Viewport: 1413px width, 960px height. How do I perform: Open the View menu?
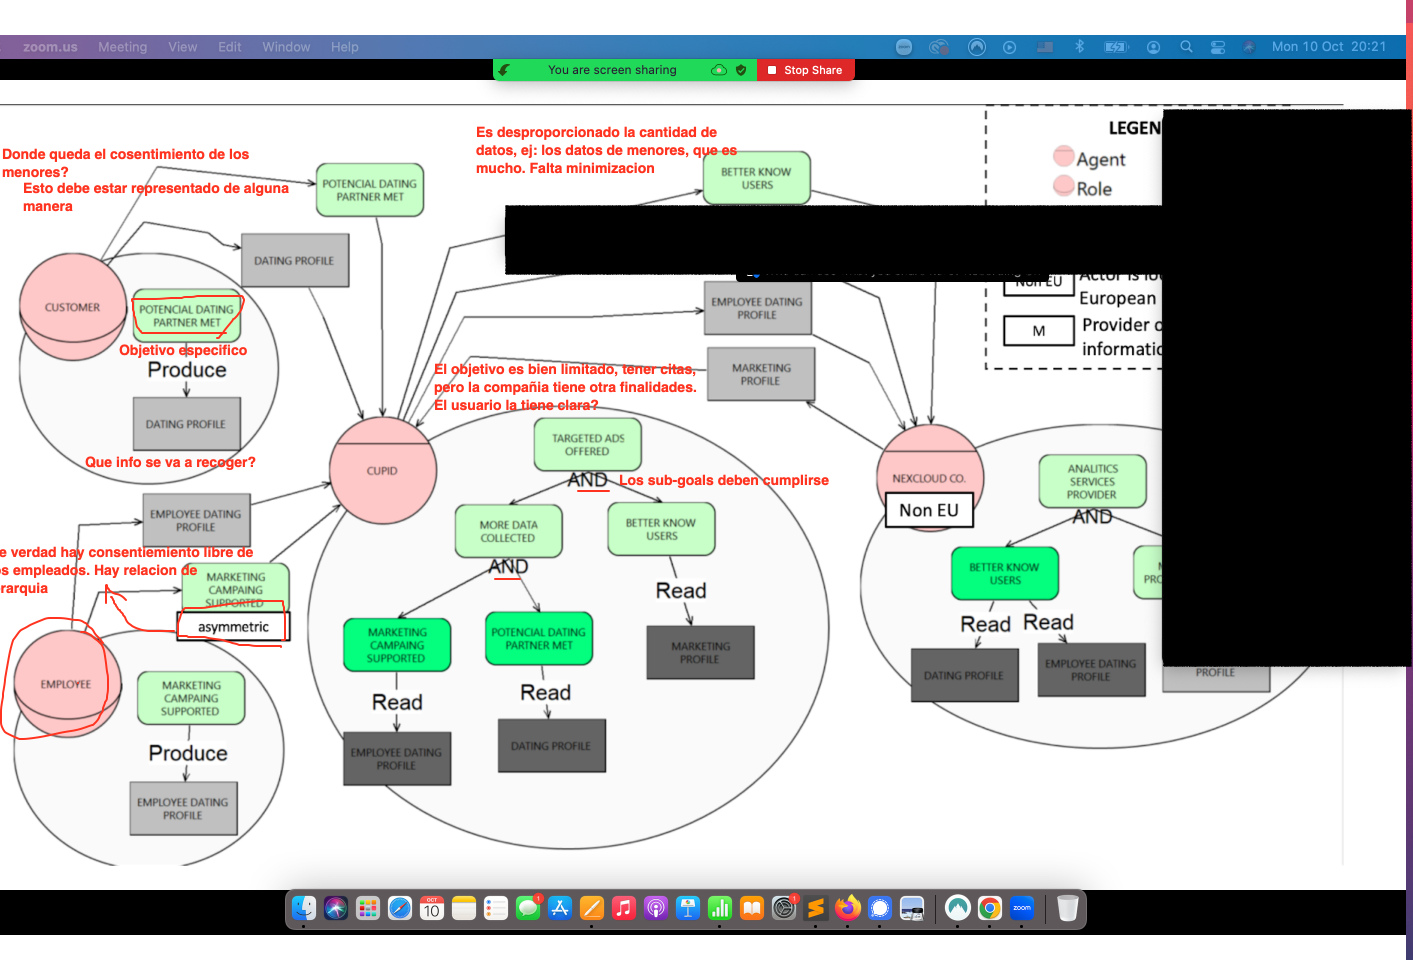(182, 47)
